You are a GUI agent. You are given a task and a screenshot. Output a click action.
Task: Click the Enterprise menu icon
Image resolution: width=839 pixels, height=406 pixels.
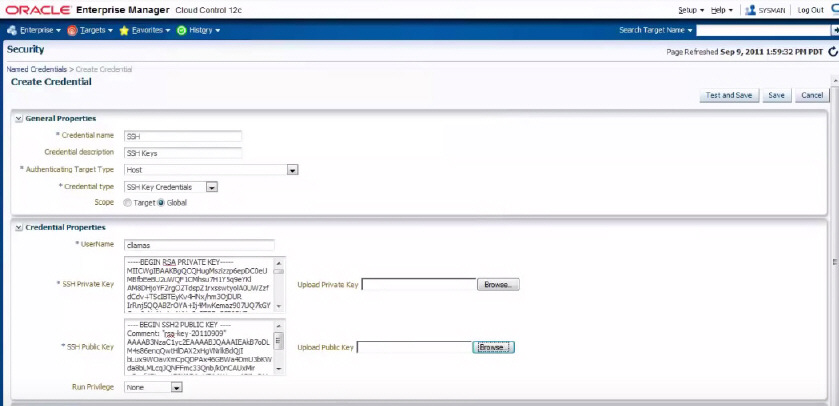12,30
